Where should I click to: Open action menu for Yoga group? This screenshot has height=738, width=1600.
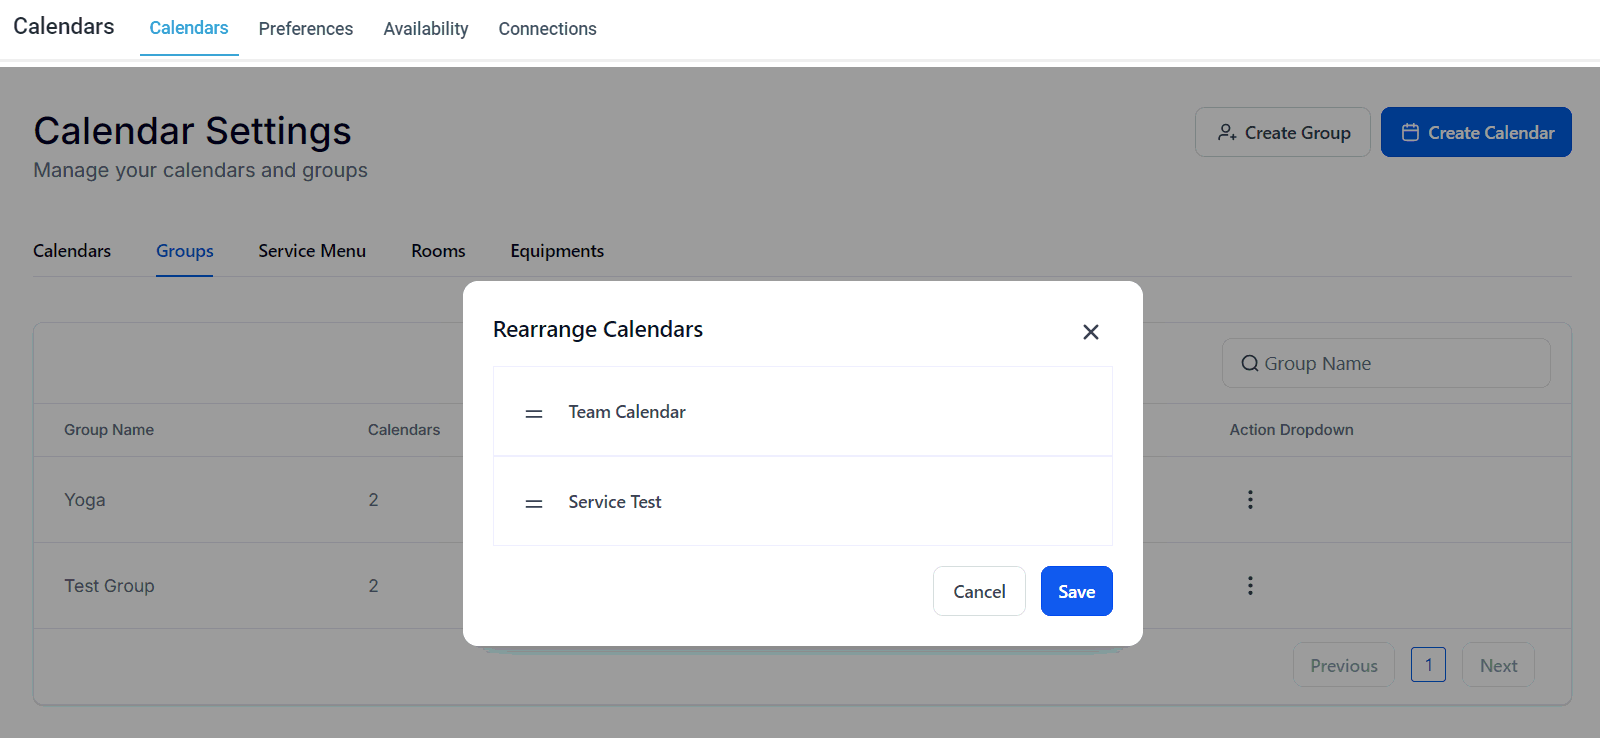[1249, 500]
